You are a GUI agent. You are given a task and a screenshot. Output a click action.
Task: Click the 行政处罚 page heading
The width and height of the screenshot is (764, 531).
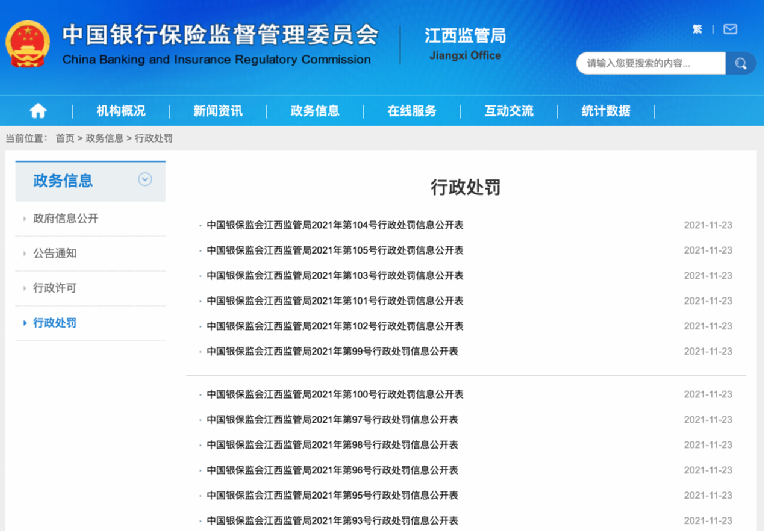click(465, 187)
